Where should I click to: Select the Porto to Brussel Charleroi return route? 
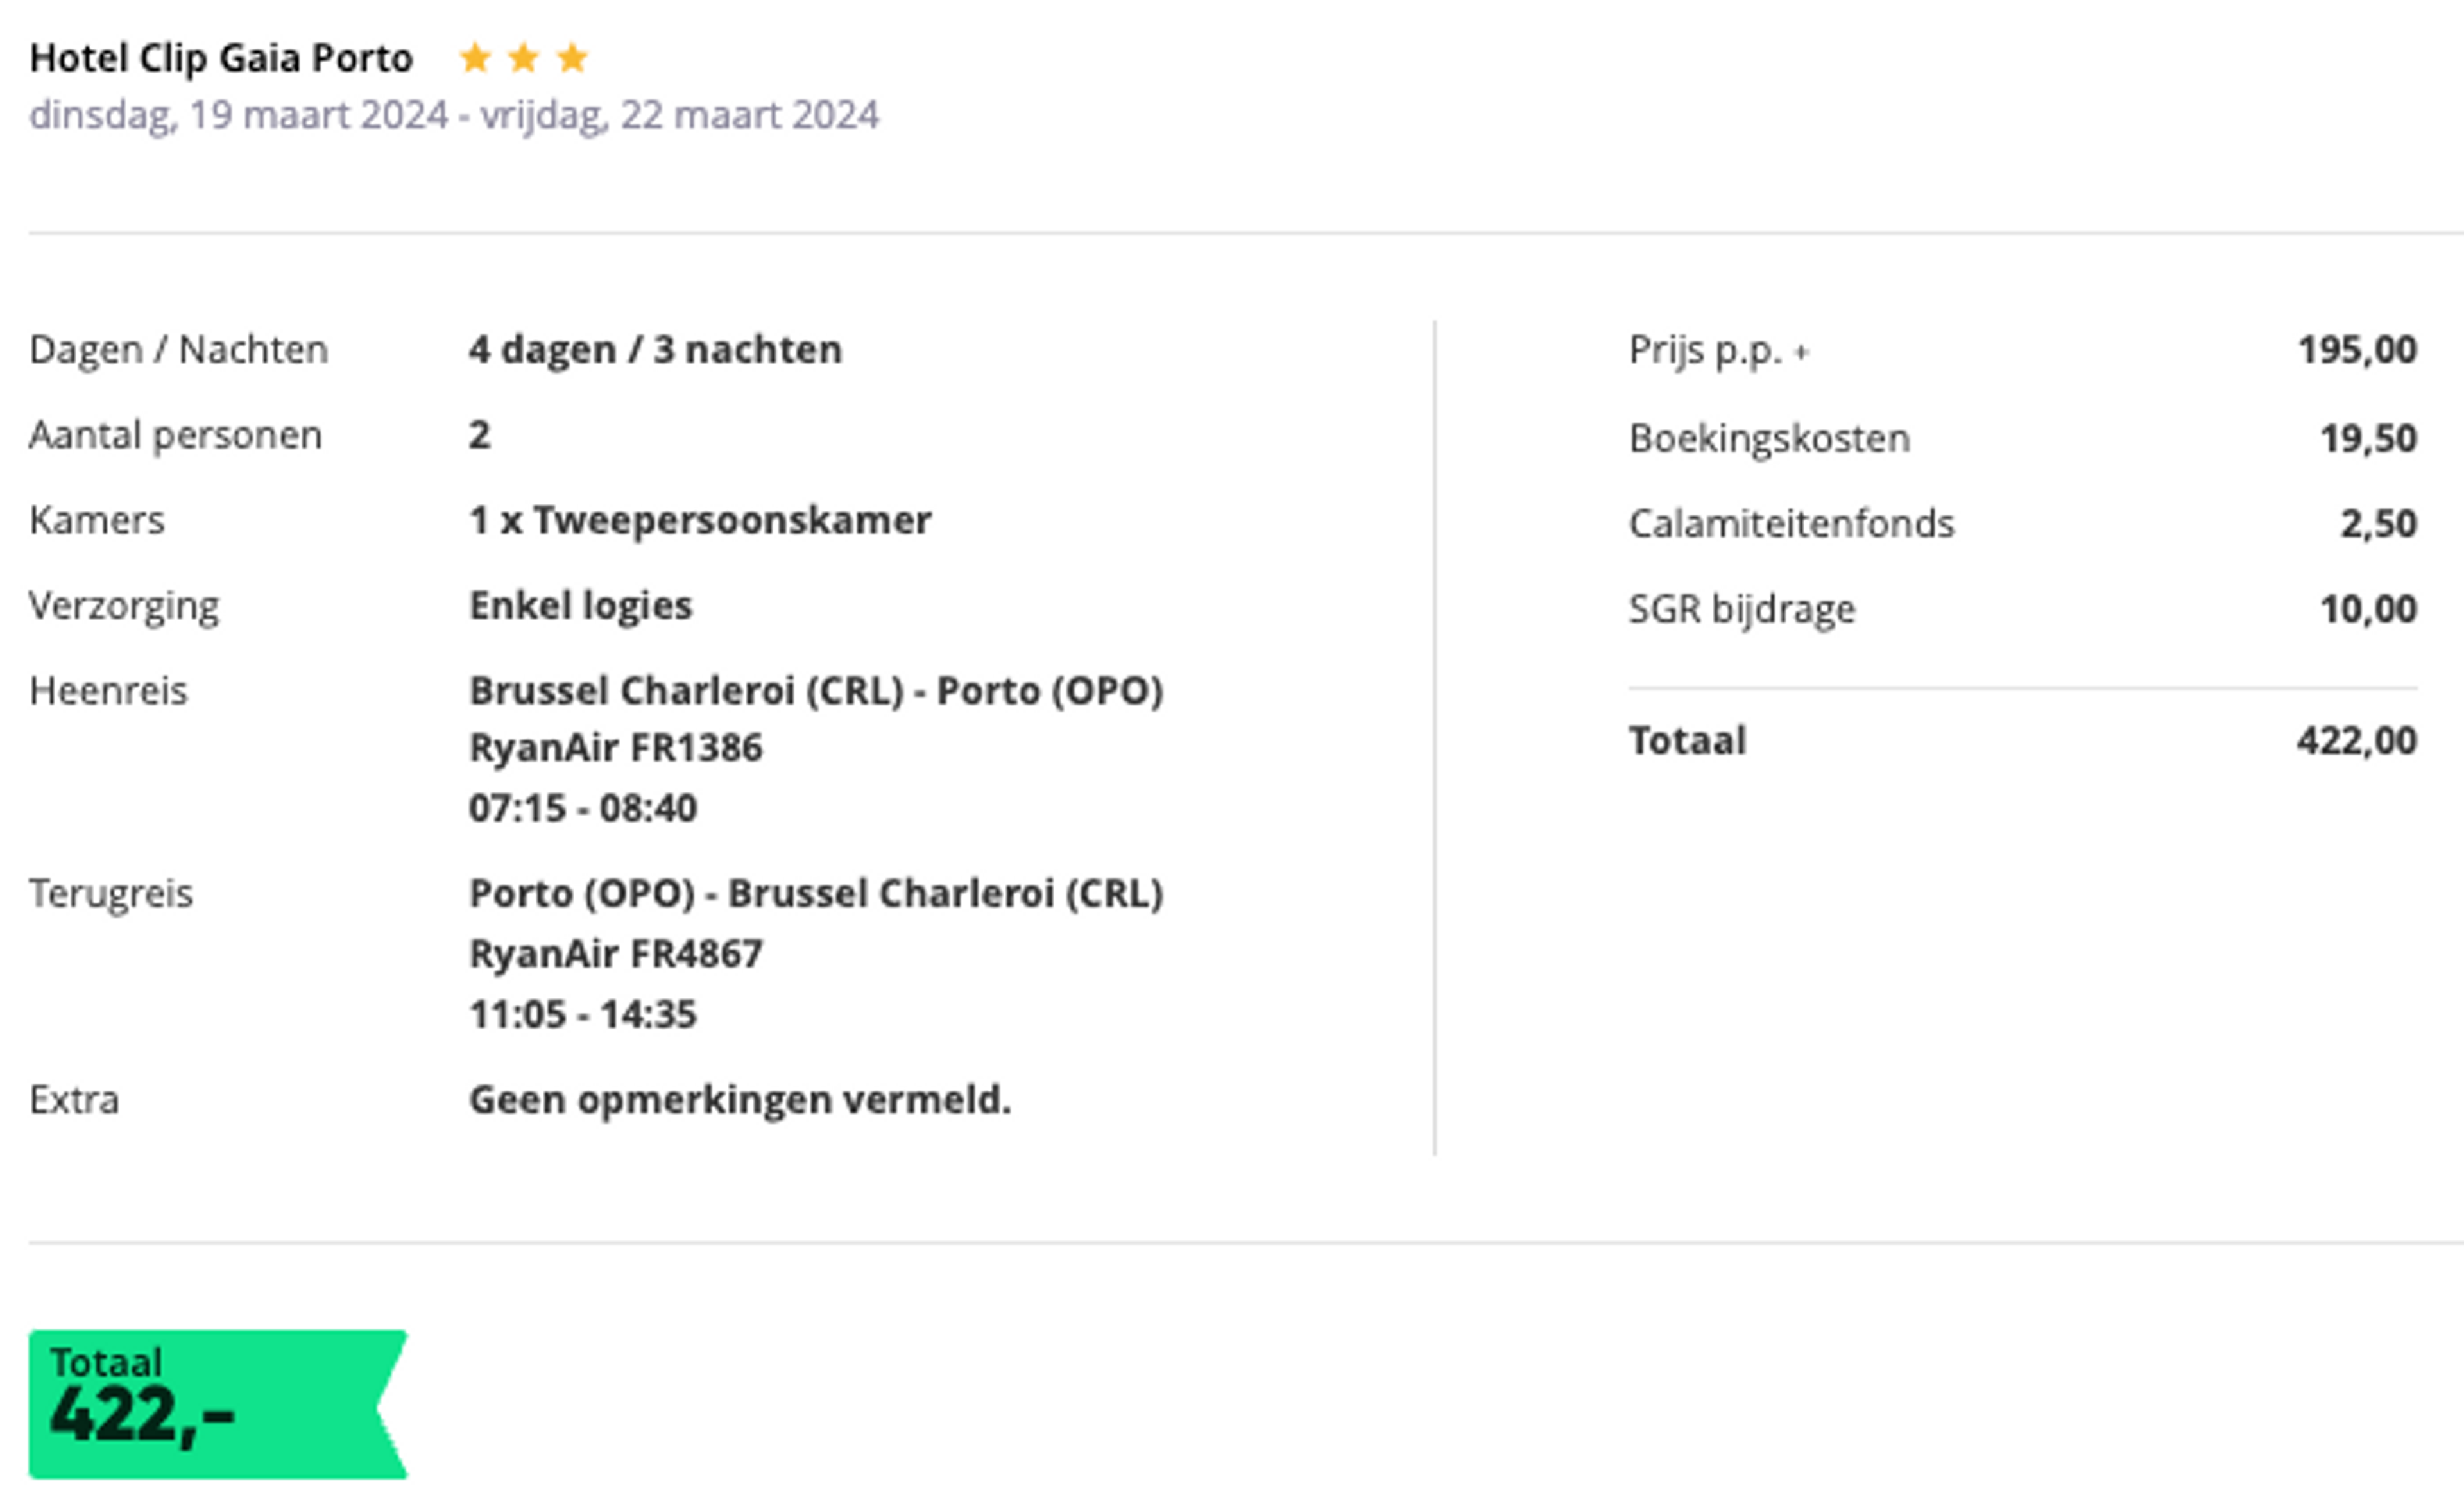[816, 894]
